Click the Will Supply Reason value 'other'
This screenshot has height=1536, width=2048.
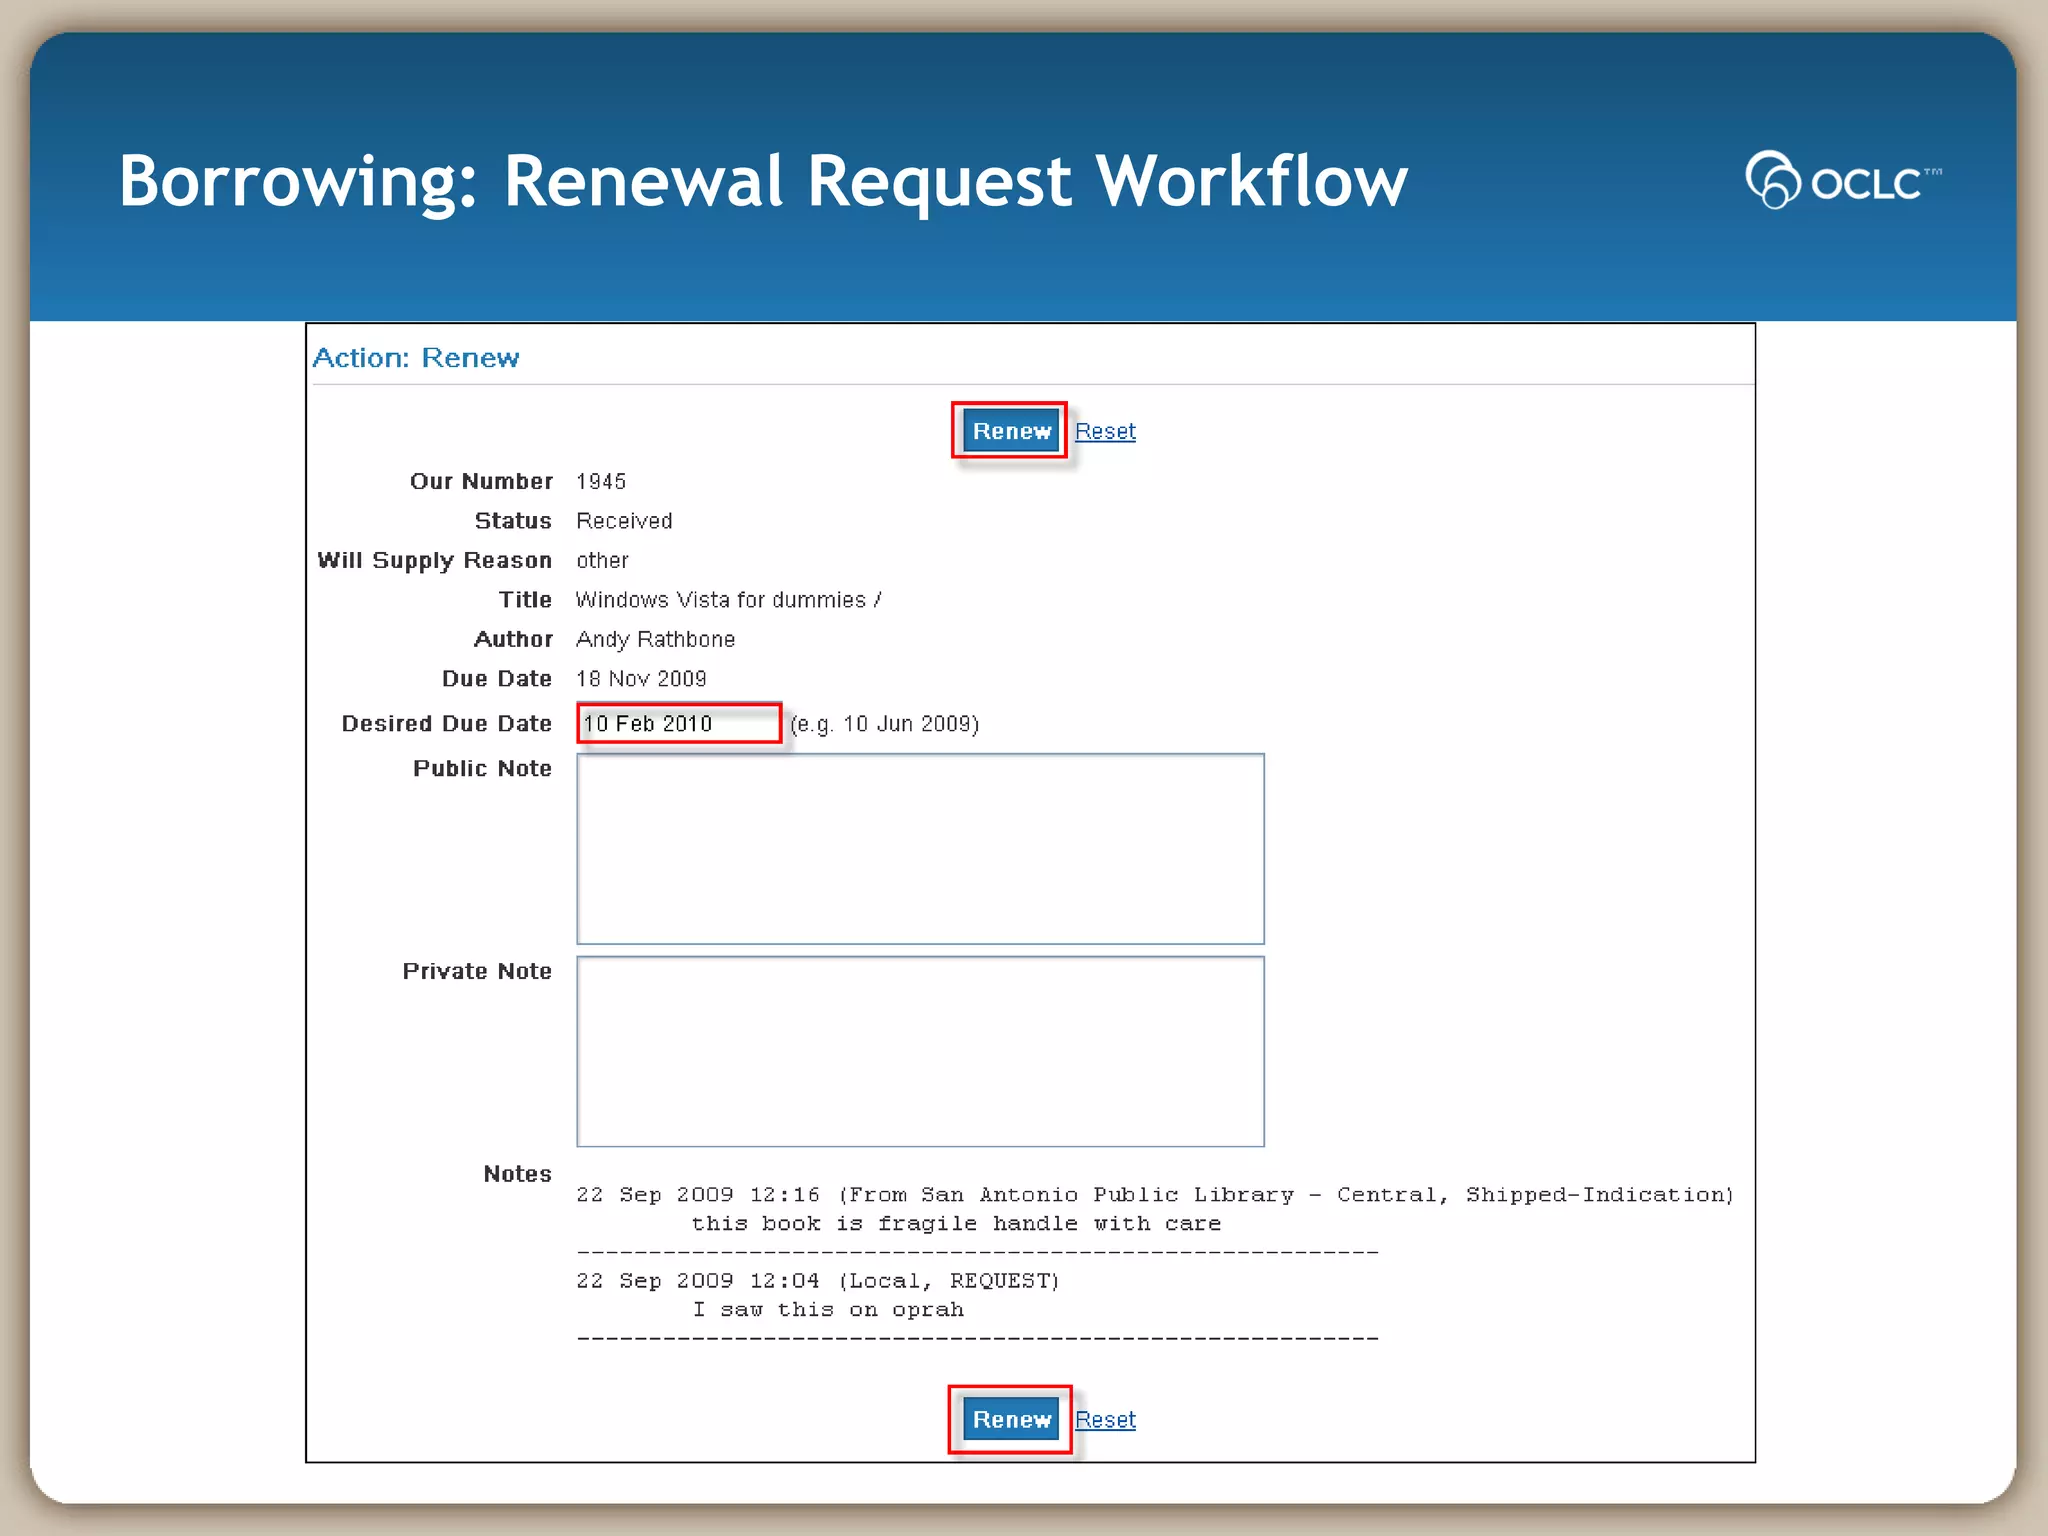[x=602, y=560]
